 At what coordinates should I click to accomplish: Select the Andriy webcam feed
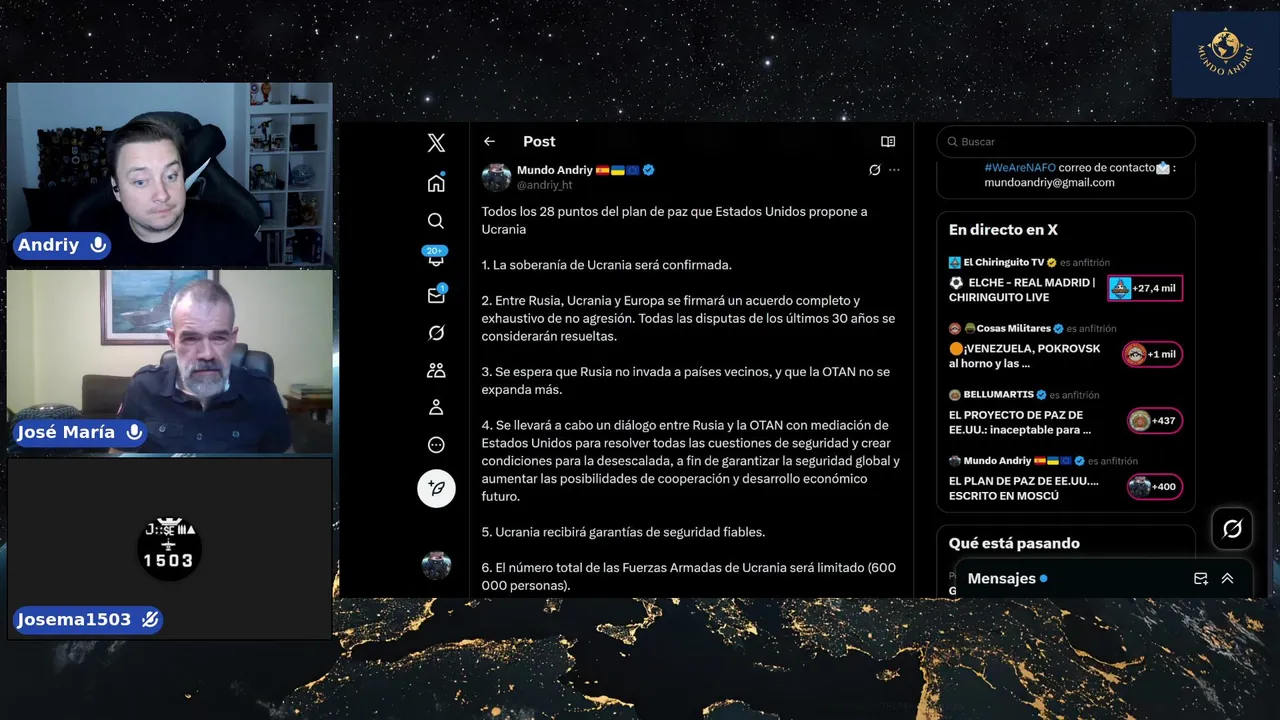170,174
